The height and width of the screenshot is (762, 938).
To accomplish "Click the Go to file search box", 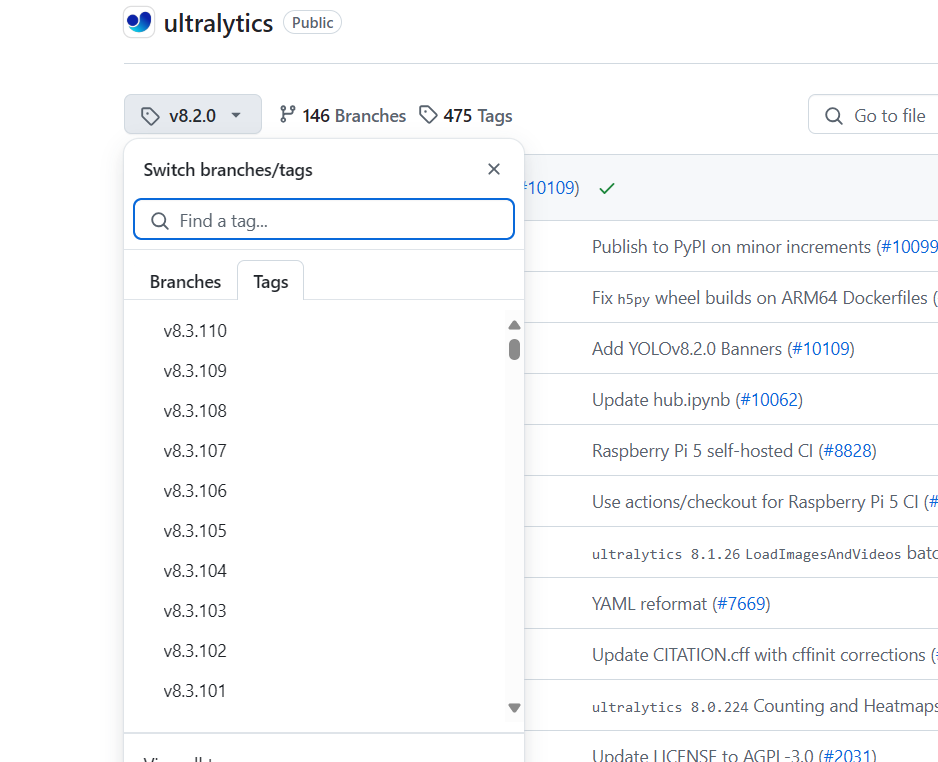I will [873, 114].
